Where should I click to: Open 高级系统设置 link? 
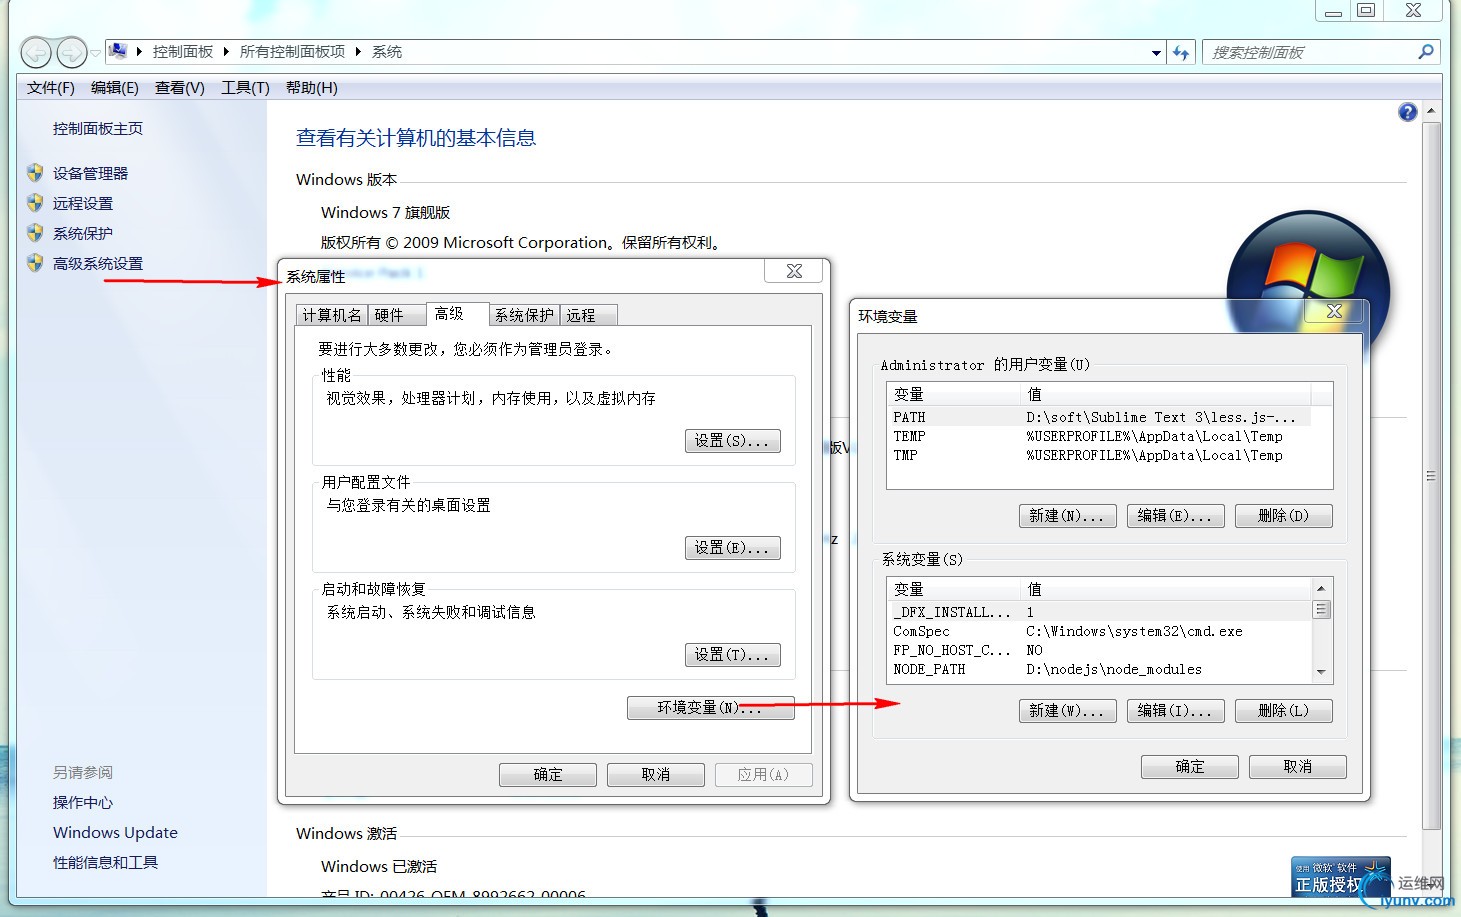click(98, 263)
